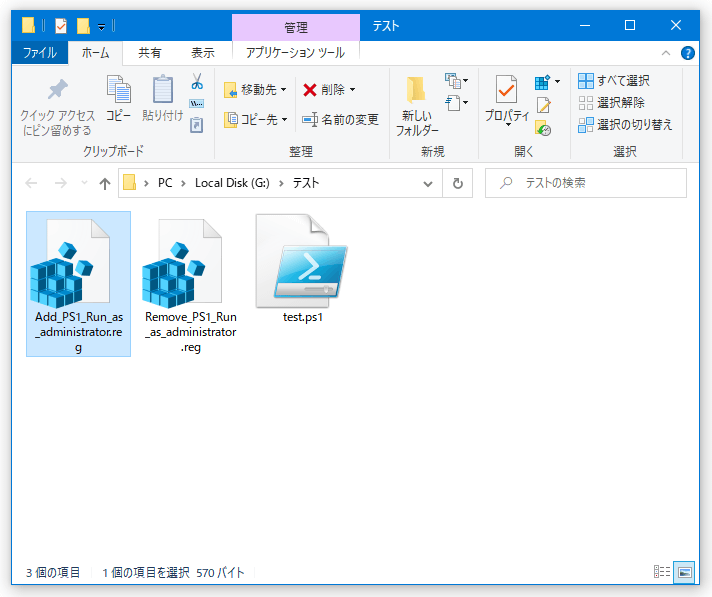
Task: Expand the chevron after Local Disk (G:)
Action: coord(281,183)
